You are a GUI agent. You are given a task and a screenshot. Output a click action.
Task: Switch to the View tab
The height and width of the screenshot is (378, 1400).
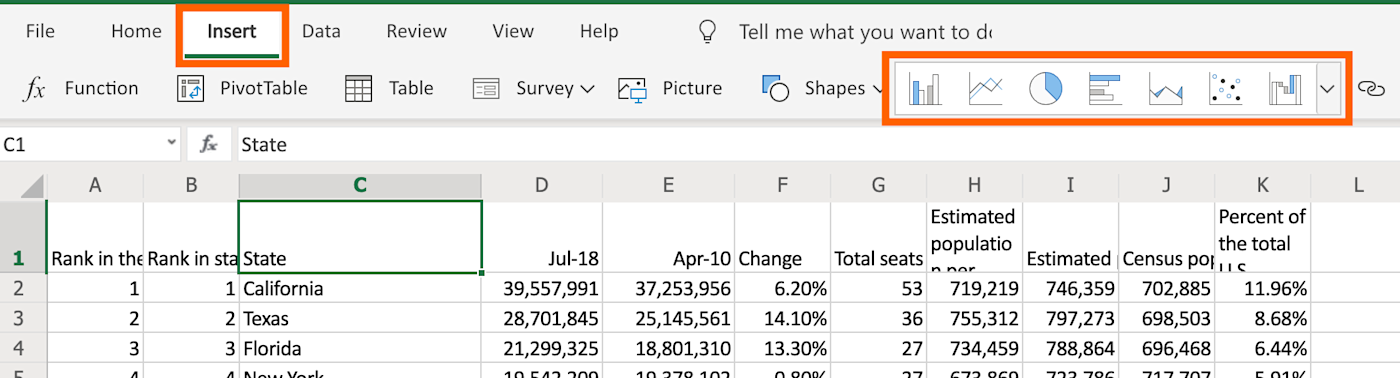pos(513,31)
